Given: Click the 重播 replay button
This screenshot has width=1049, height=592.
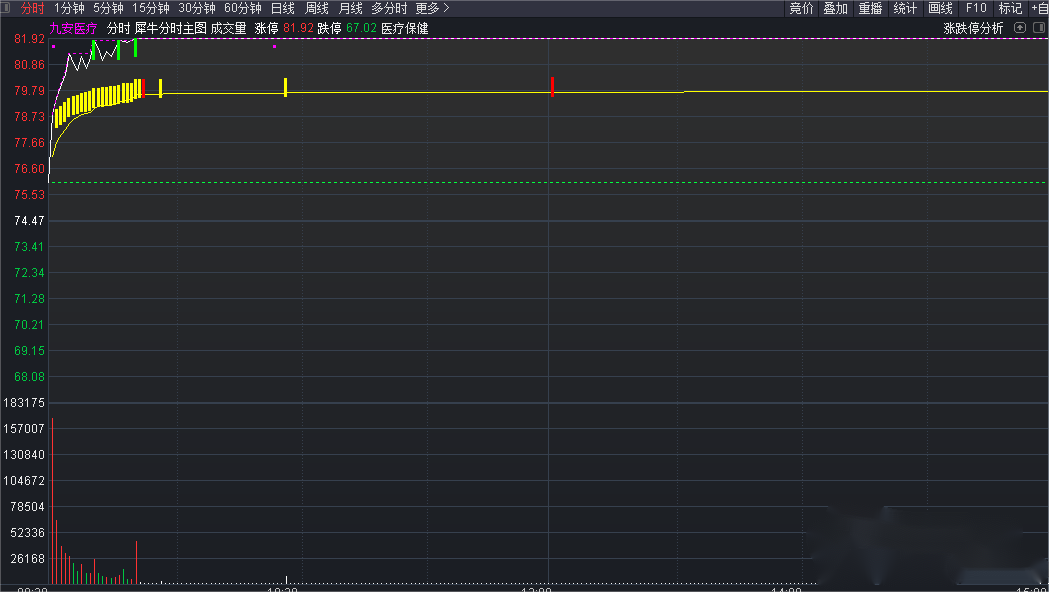Looking at the screenshot, I should click(x=870, y=8).
